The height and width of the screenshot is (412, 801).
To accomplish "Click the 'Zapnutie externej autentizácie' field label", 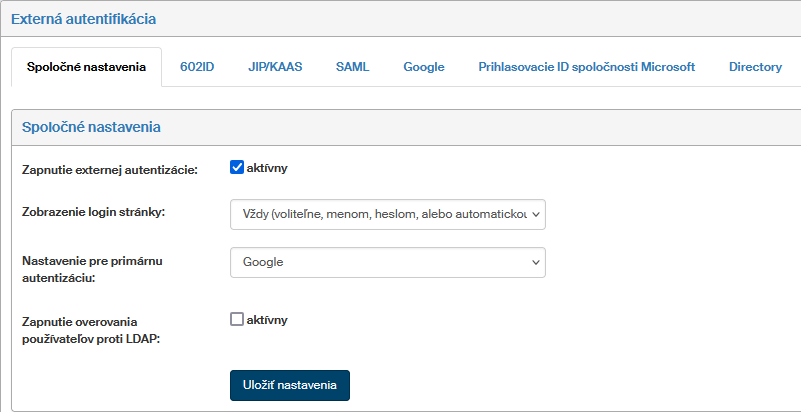I will click(x=110, y=169).
